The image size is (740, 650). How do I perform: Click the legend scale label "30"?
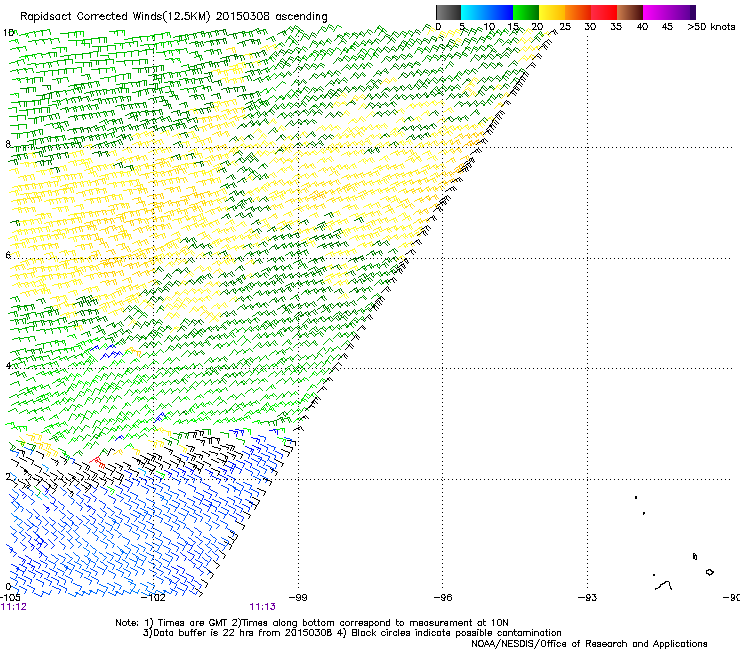point(590,27)
